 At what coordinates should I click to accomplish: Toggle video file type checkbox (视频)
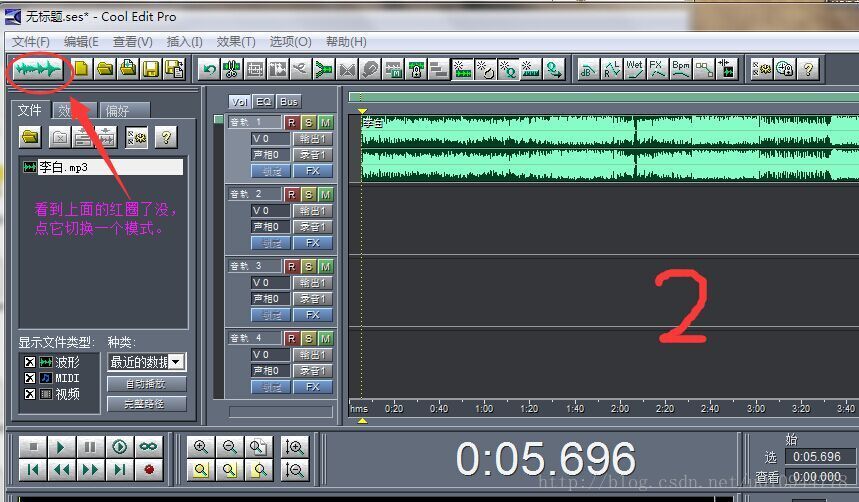coord(30,394)
